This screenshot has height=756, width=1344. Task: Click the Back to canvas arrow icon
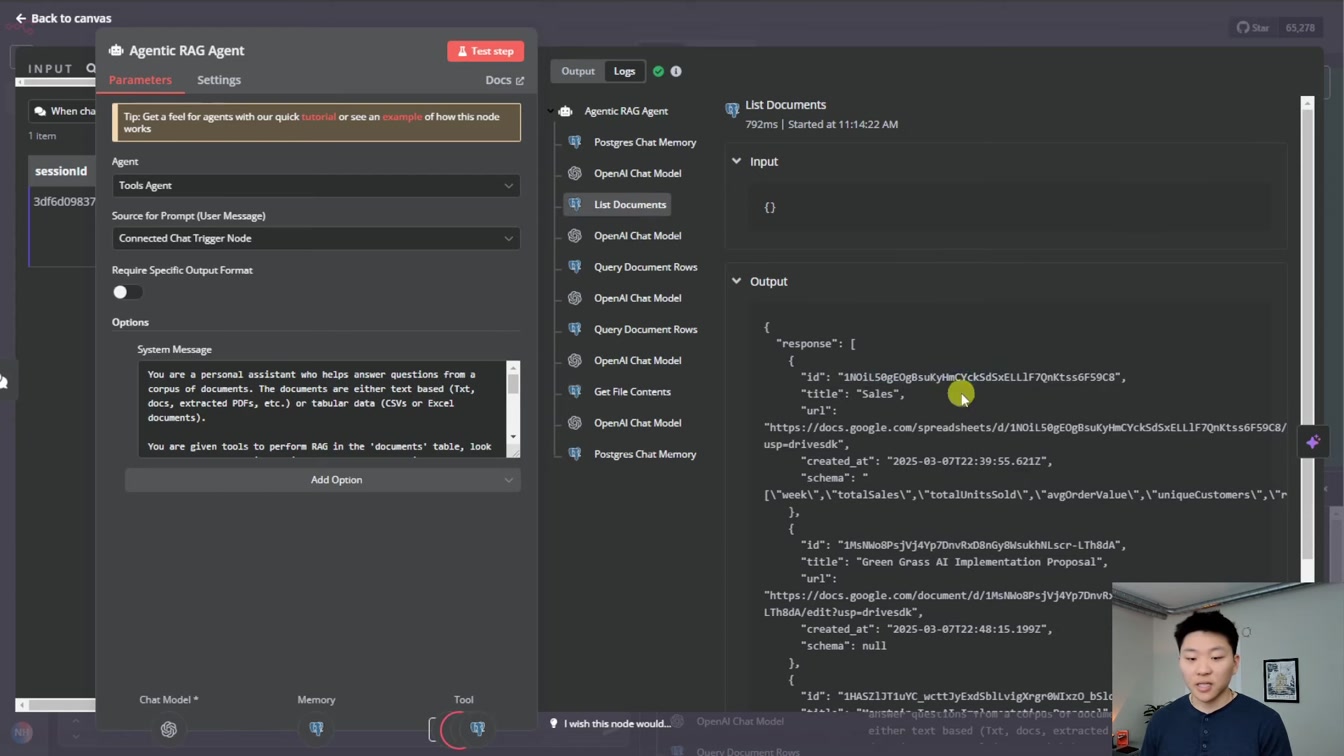click(20, 18)
